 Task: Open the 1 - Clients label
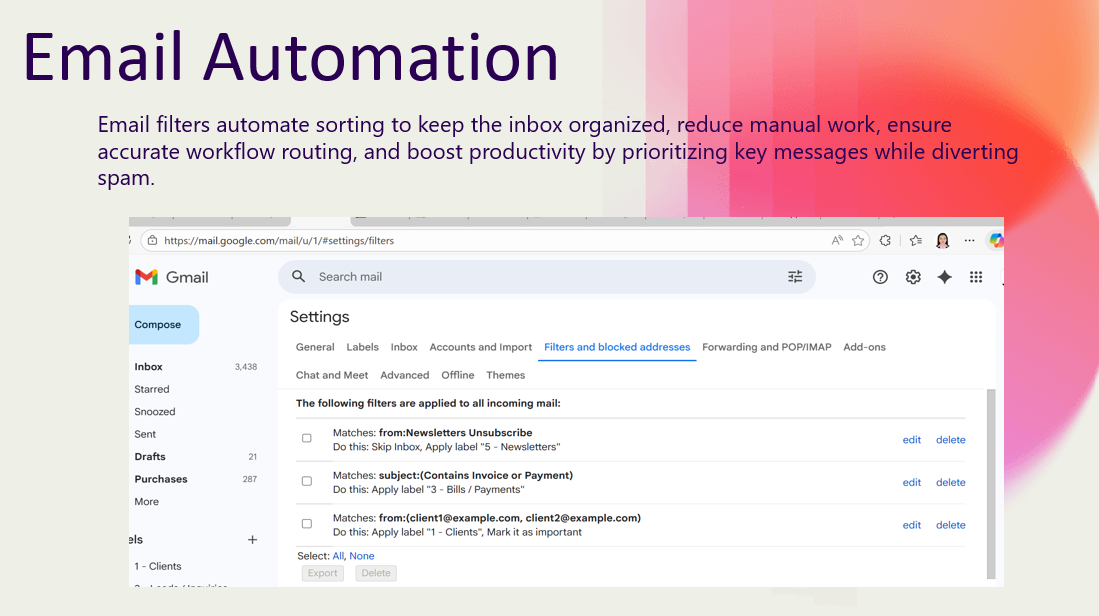coord(158,566)
